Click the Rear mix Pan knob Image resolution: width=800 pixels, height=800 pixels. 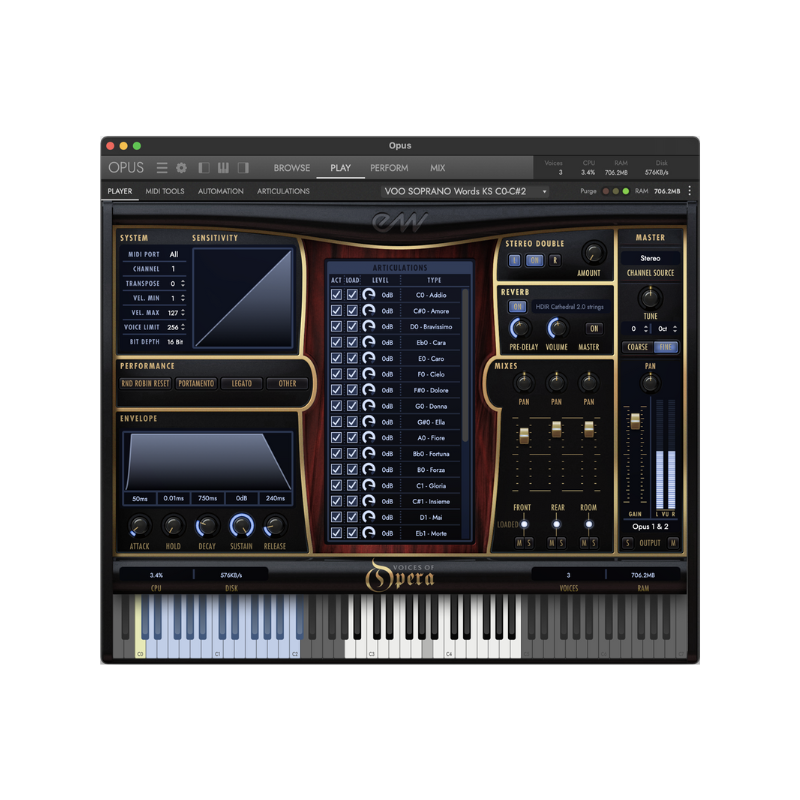coord(556,382)
